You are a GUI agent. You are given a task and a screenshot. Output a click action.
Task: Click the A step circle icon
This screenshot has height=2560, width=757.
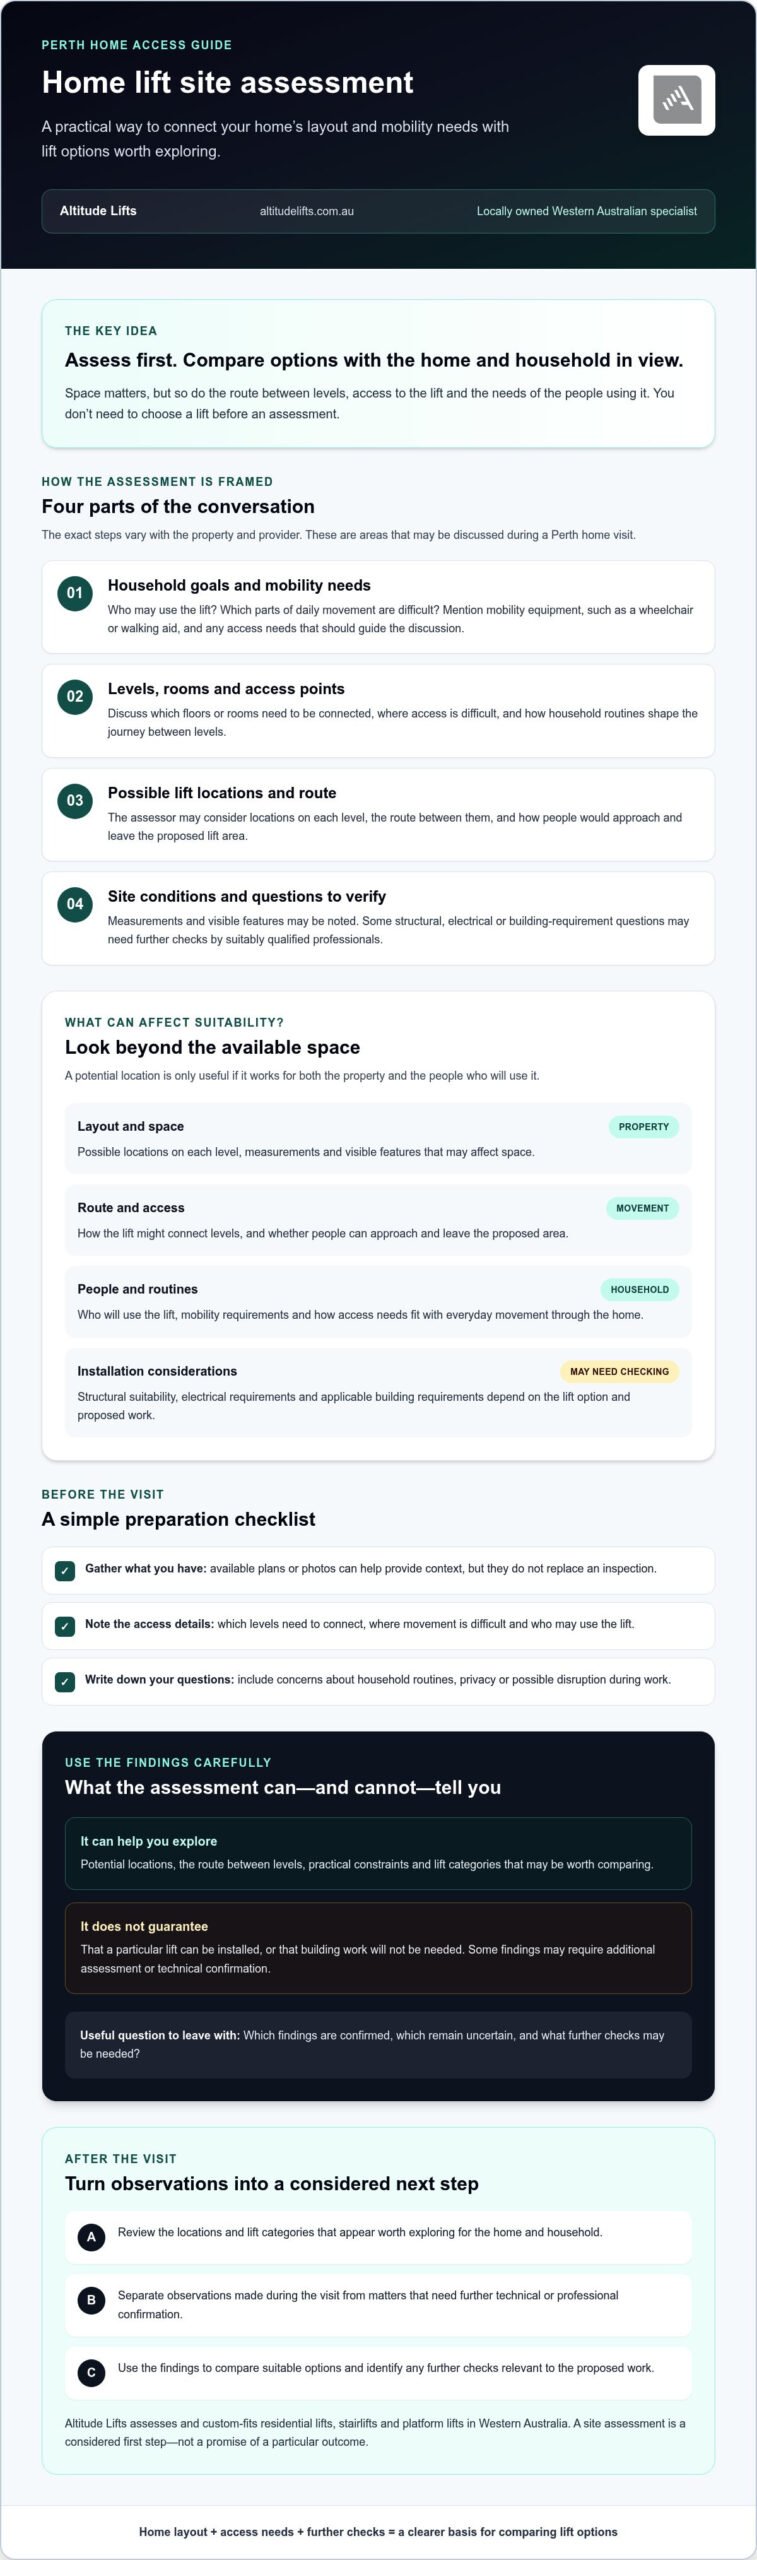[x=91, y=2237]
